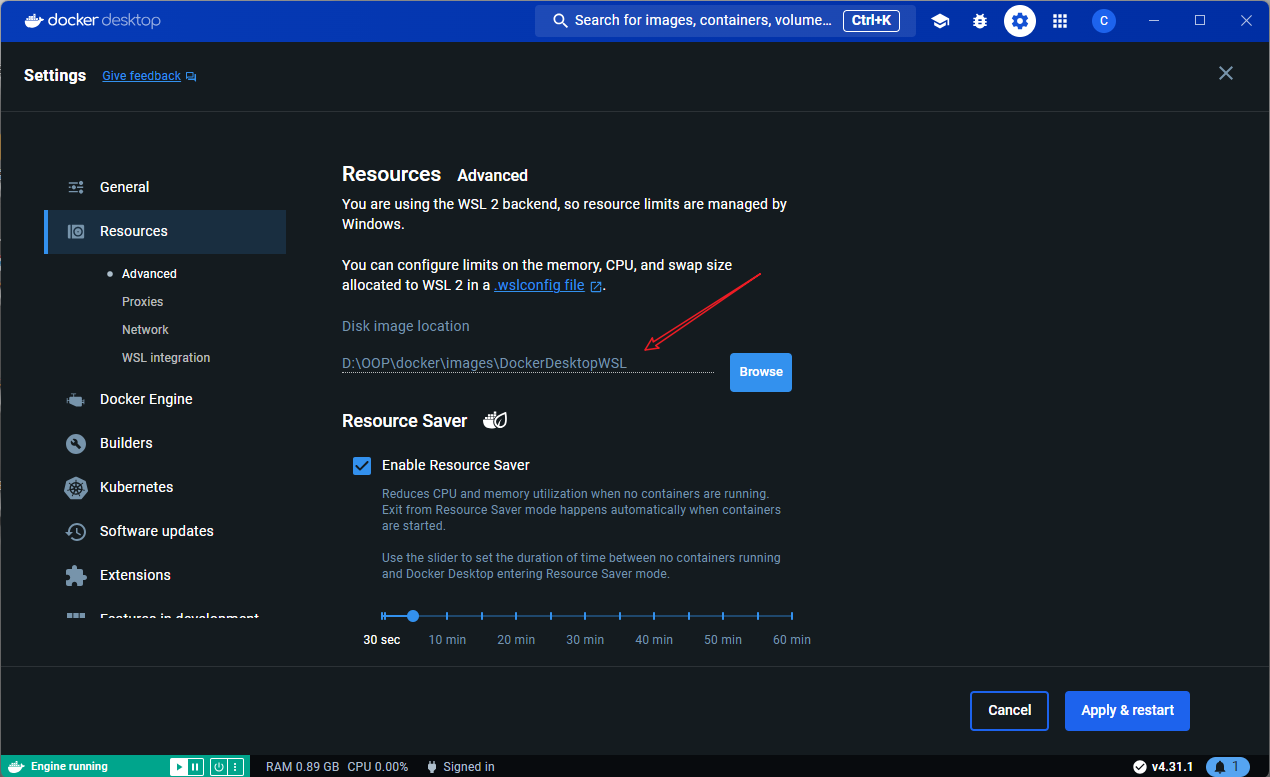Open the engine more options kebab menu

pos(235,767)
